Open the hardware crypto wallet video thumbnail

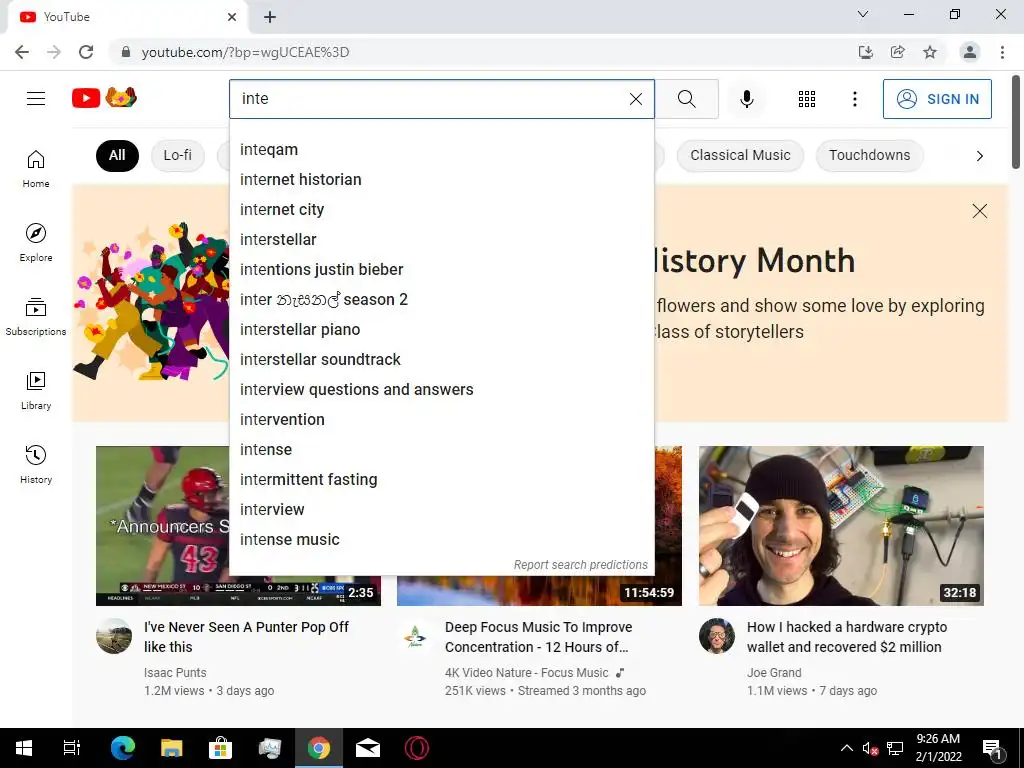[841, 526]
